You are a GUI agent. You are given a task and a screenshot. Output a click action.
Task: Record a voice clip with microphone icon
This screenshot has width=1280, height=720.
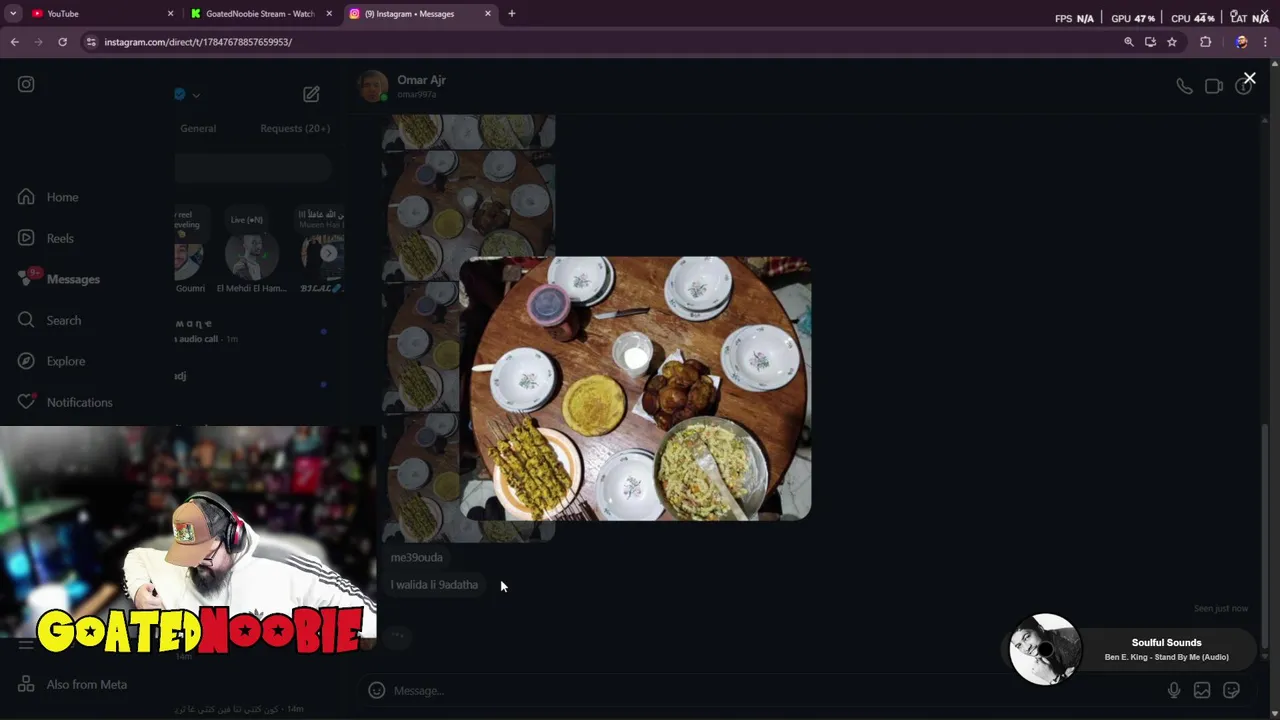coord(1174,690)
